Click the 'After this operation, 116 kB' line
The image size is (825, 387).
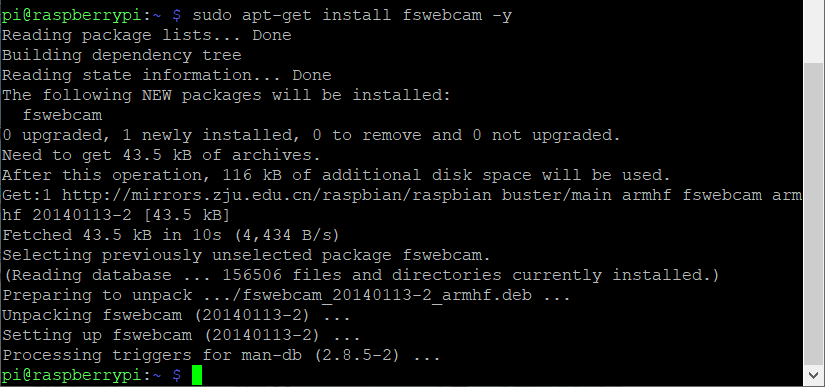point(336,175)
